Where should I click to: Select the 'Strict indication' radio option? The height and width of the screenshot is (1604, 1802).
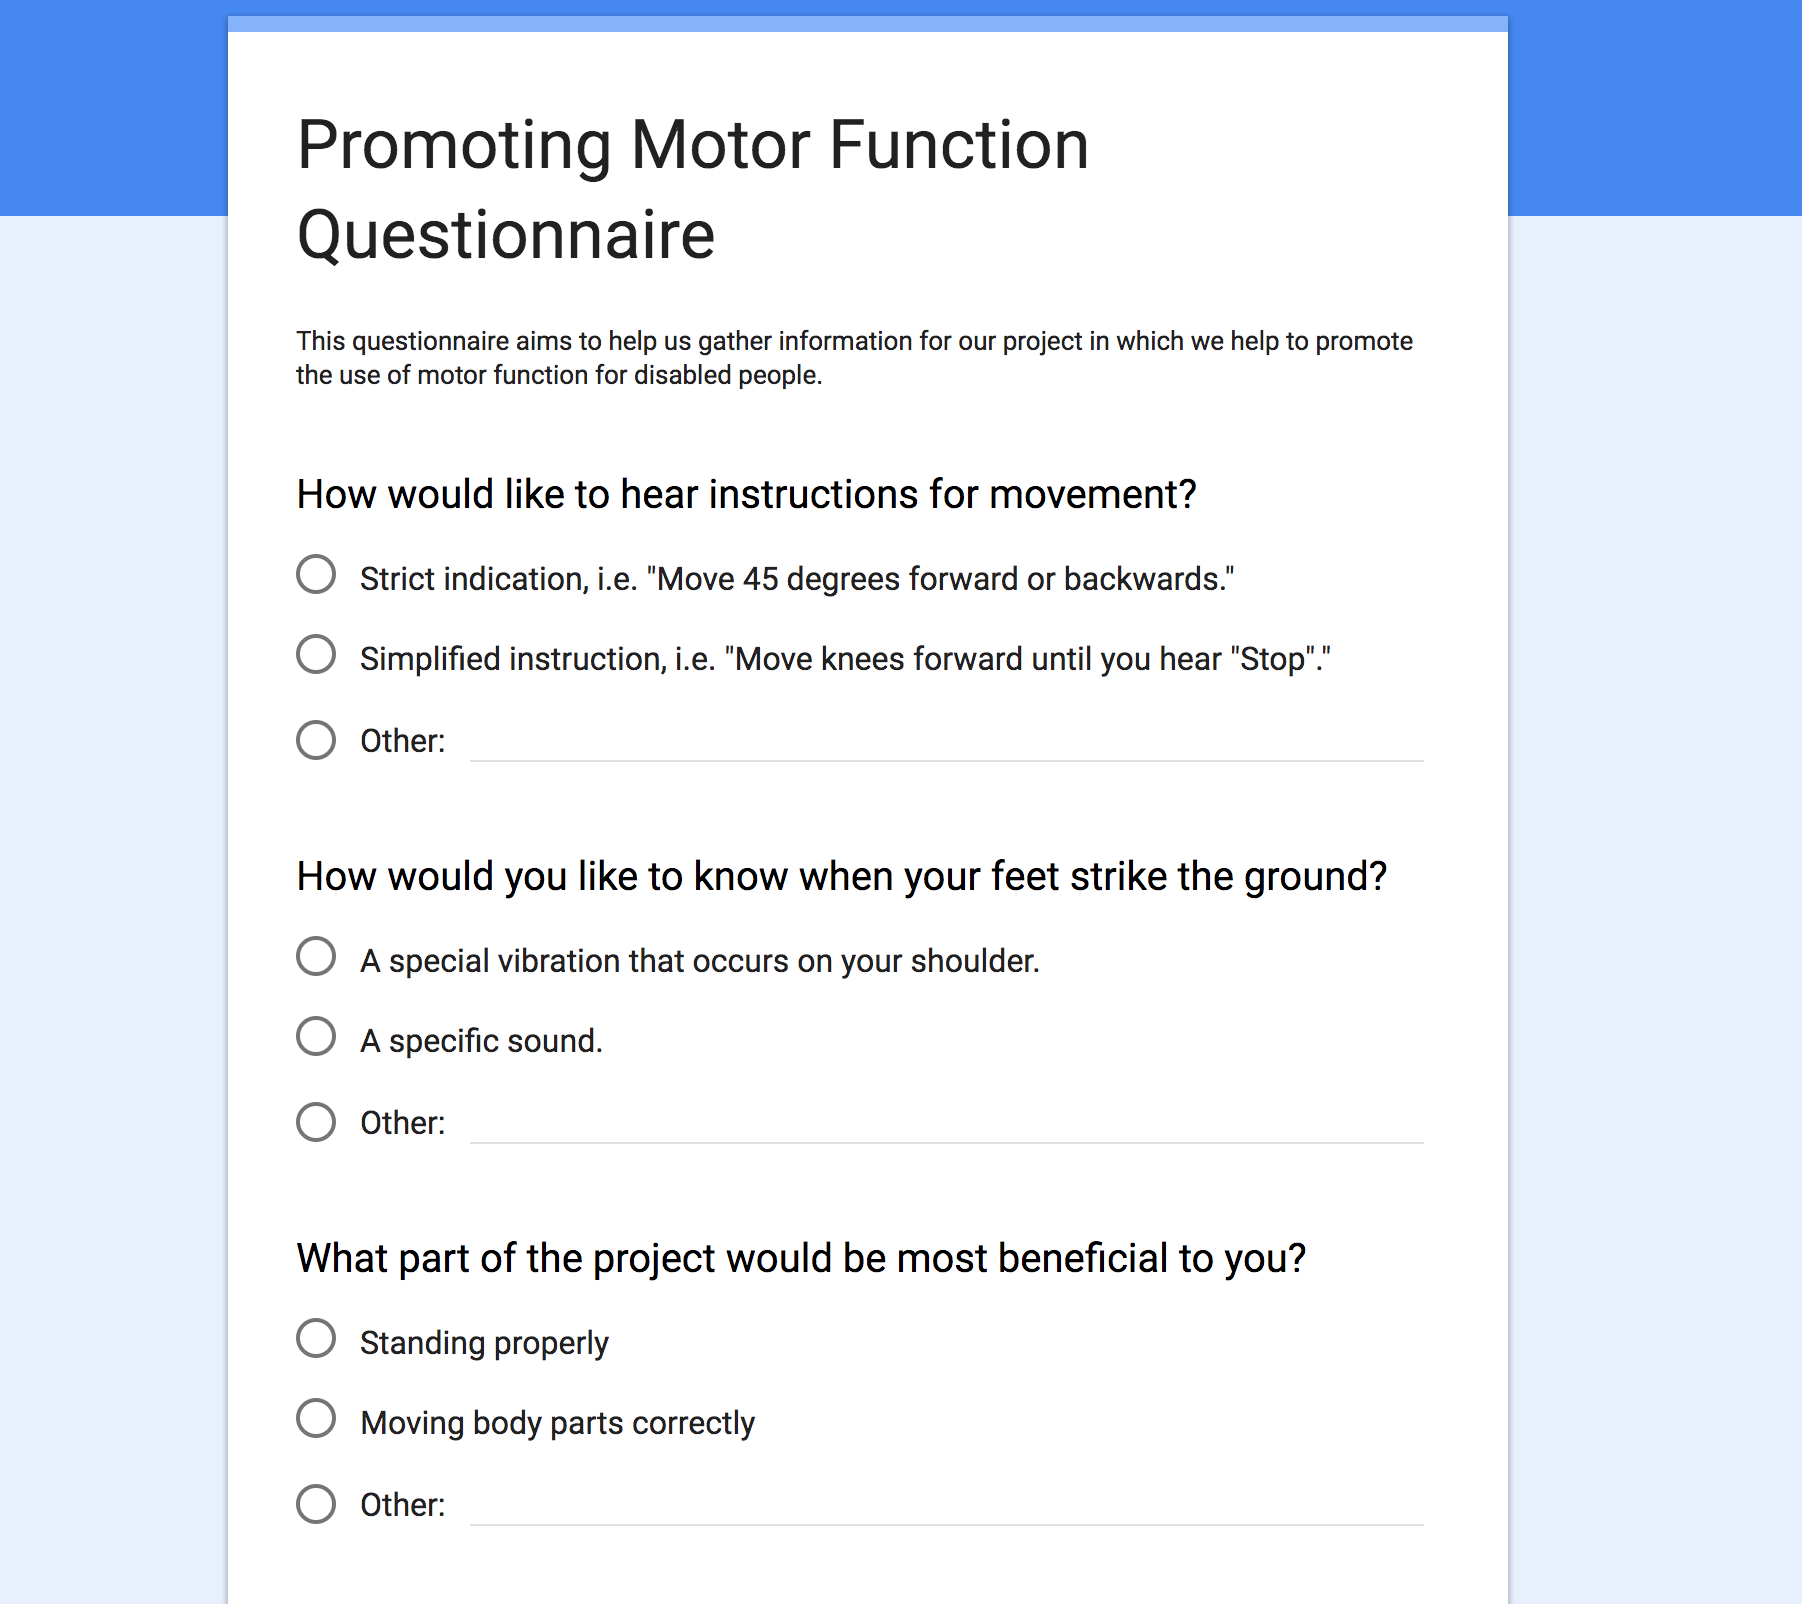pos(316,575)
